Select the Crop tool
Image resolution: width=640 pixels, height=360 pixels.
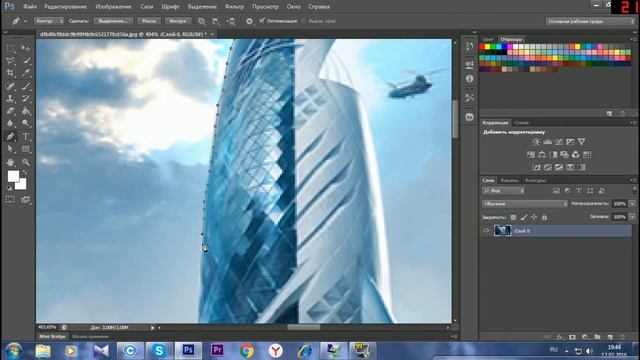10,73
